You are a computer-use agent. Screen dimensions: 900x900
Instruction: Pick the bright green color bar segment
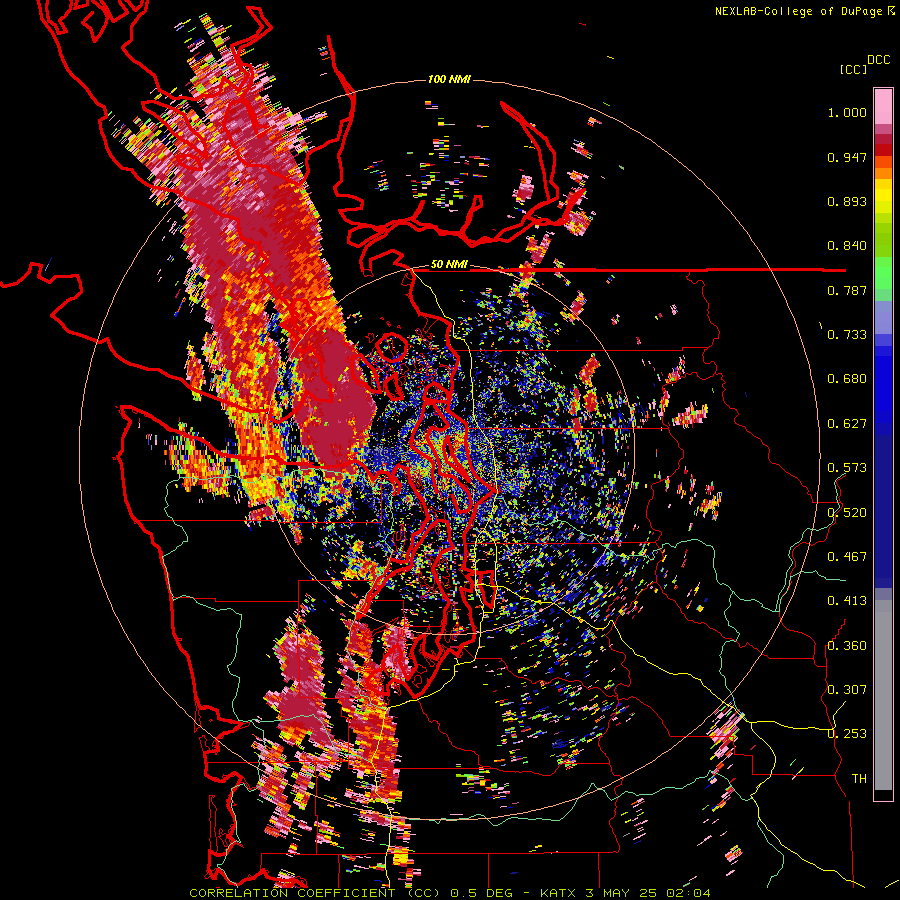[x=883, y=273]
